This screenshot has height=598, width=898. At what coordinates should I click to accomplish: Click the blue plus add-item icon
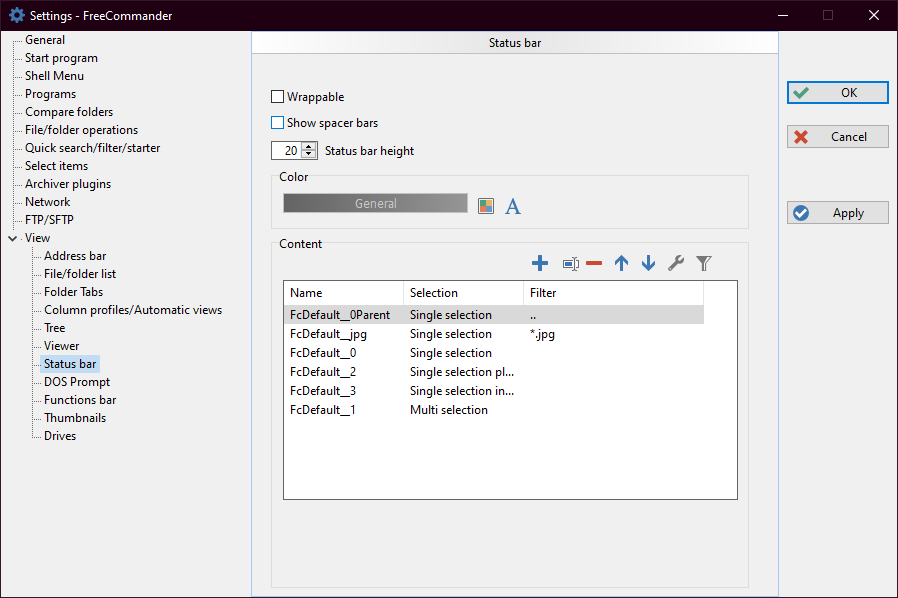coord(540,263)
